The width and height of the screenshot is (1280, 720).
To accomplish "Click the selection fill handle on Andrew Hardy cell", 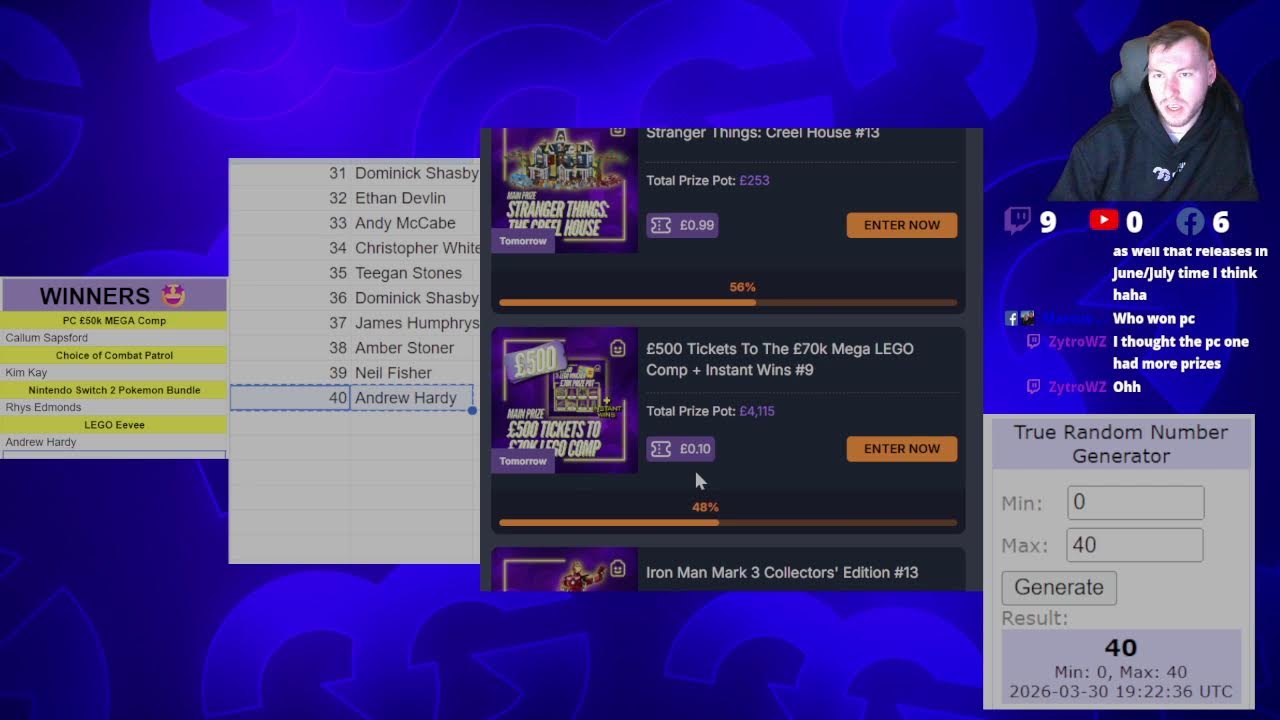I will (x=472, y=410).
